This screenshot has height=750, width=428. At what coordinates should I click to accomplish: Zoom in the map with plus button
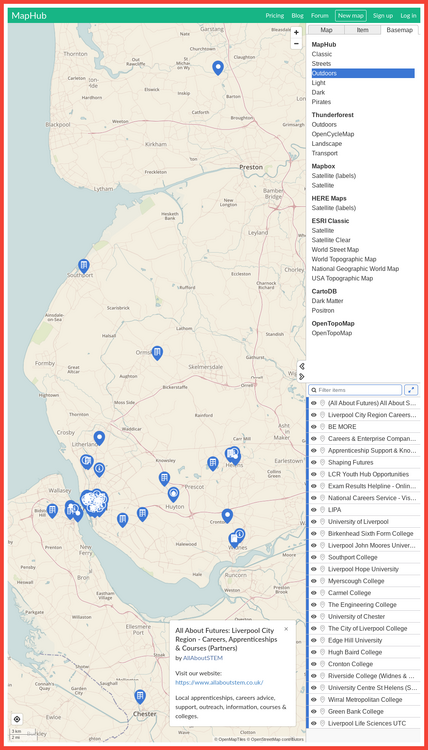[296, 33]
